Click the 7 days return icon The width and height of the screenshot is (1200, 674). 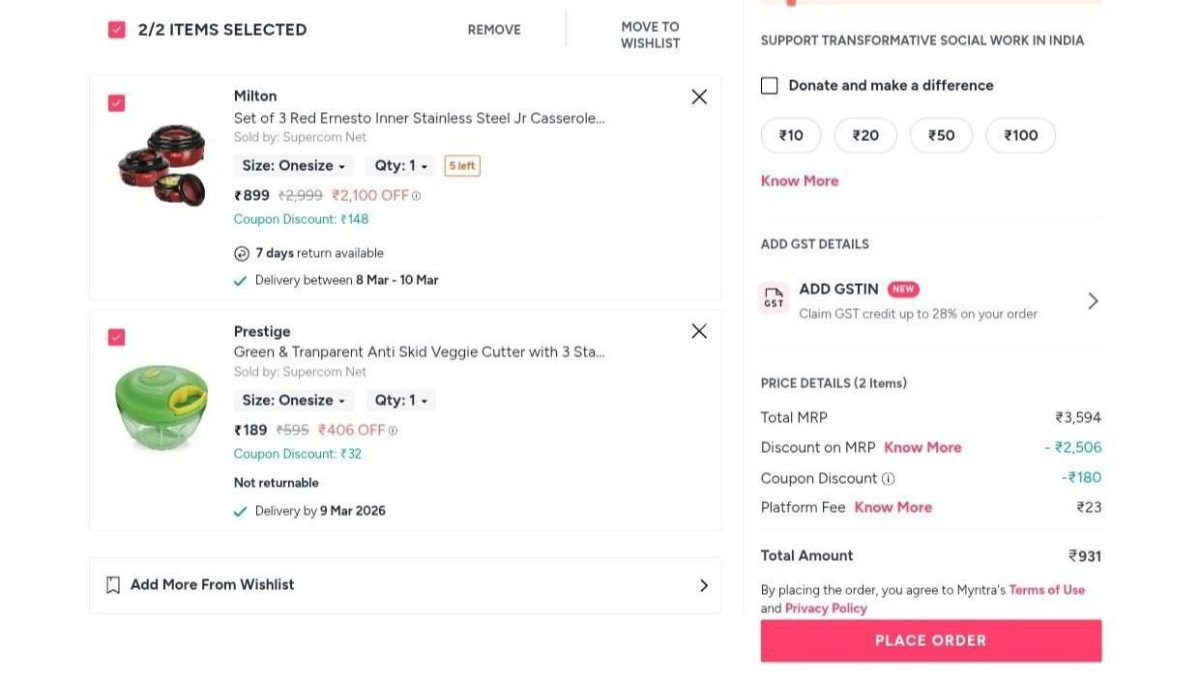point(241,254)
